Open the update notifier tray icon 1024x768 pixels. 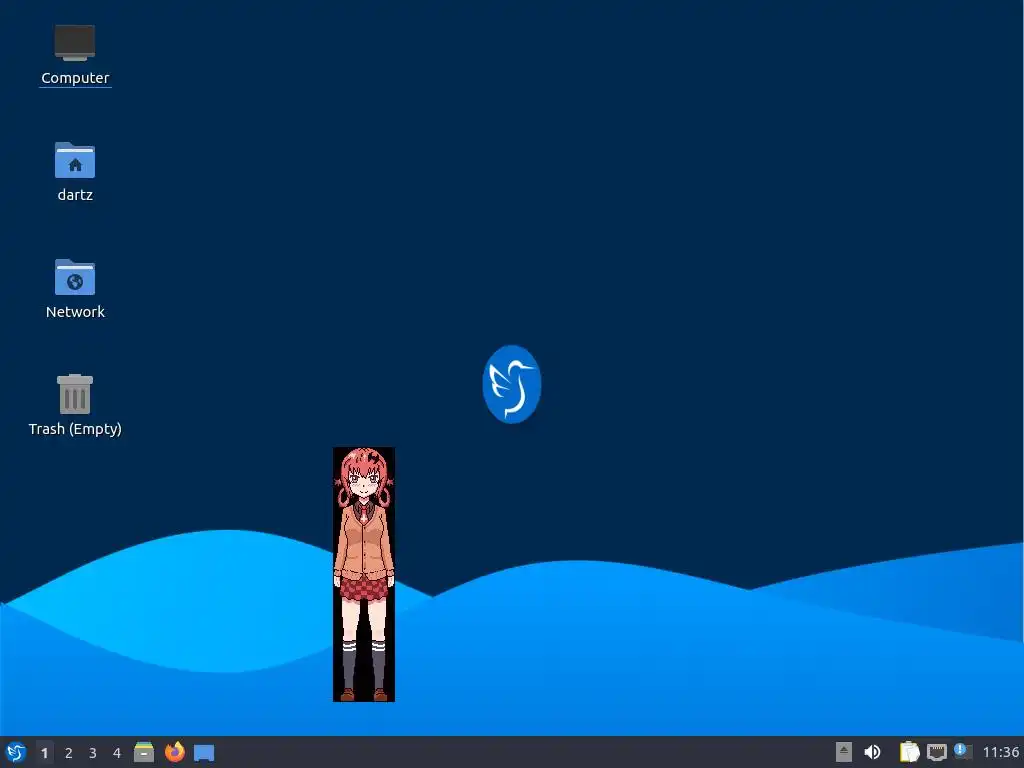coord(963,752)
